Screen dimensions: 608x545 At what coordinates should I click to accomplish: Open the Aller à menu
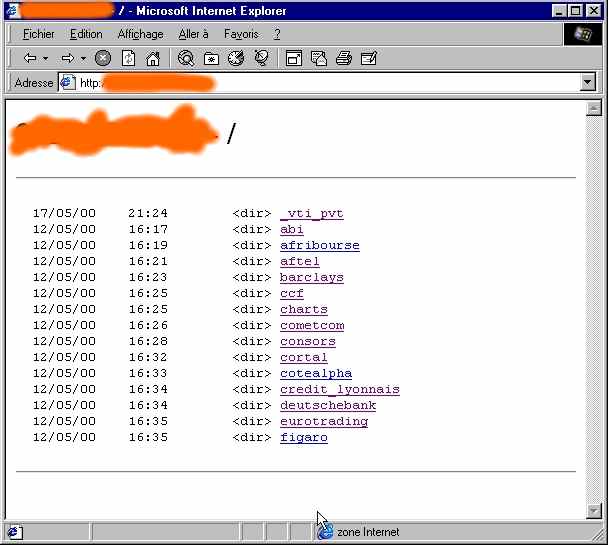click(193, 34)
